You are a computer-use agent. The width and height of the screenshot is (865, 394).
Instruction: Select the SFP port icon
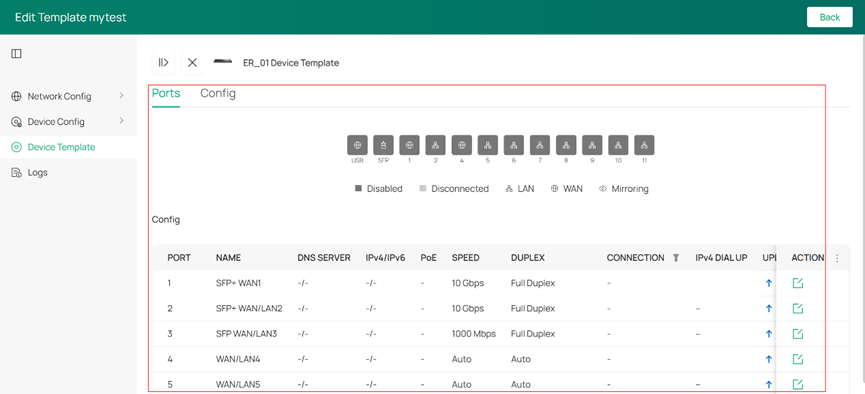pyautogui.click(x=383, y=145)
